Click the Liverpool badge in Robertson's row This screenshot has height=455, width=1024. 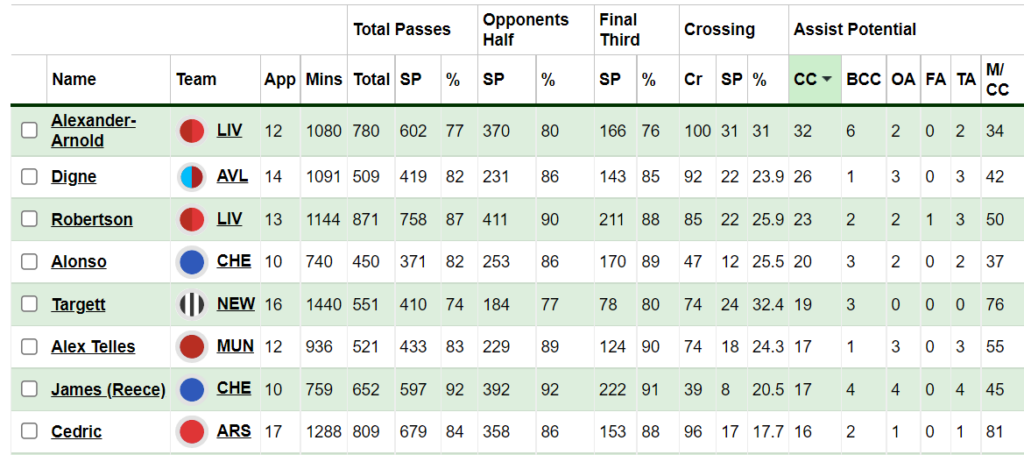pos(192,219)
